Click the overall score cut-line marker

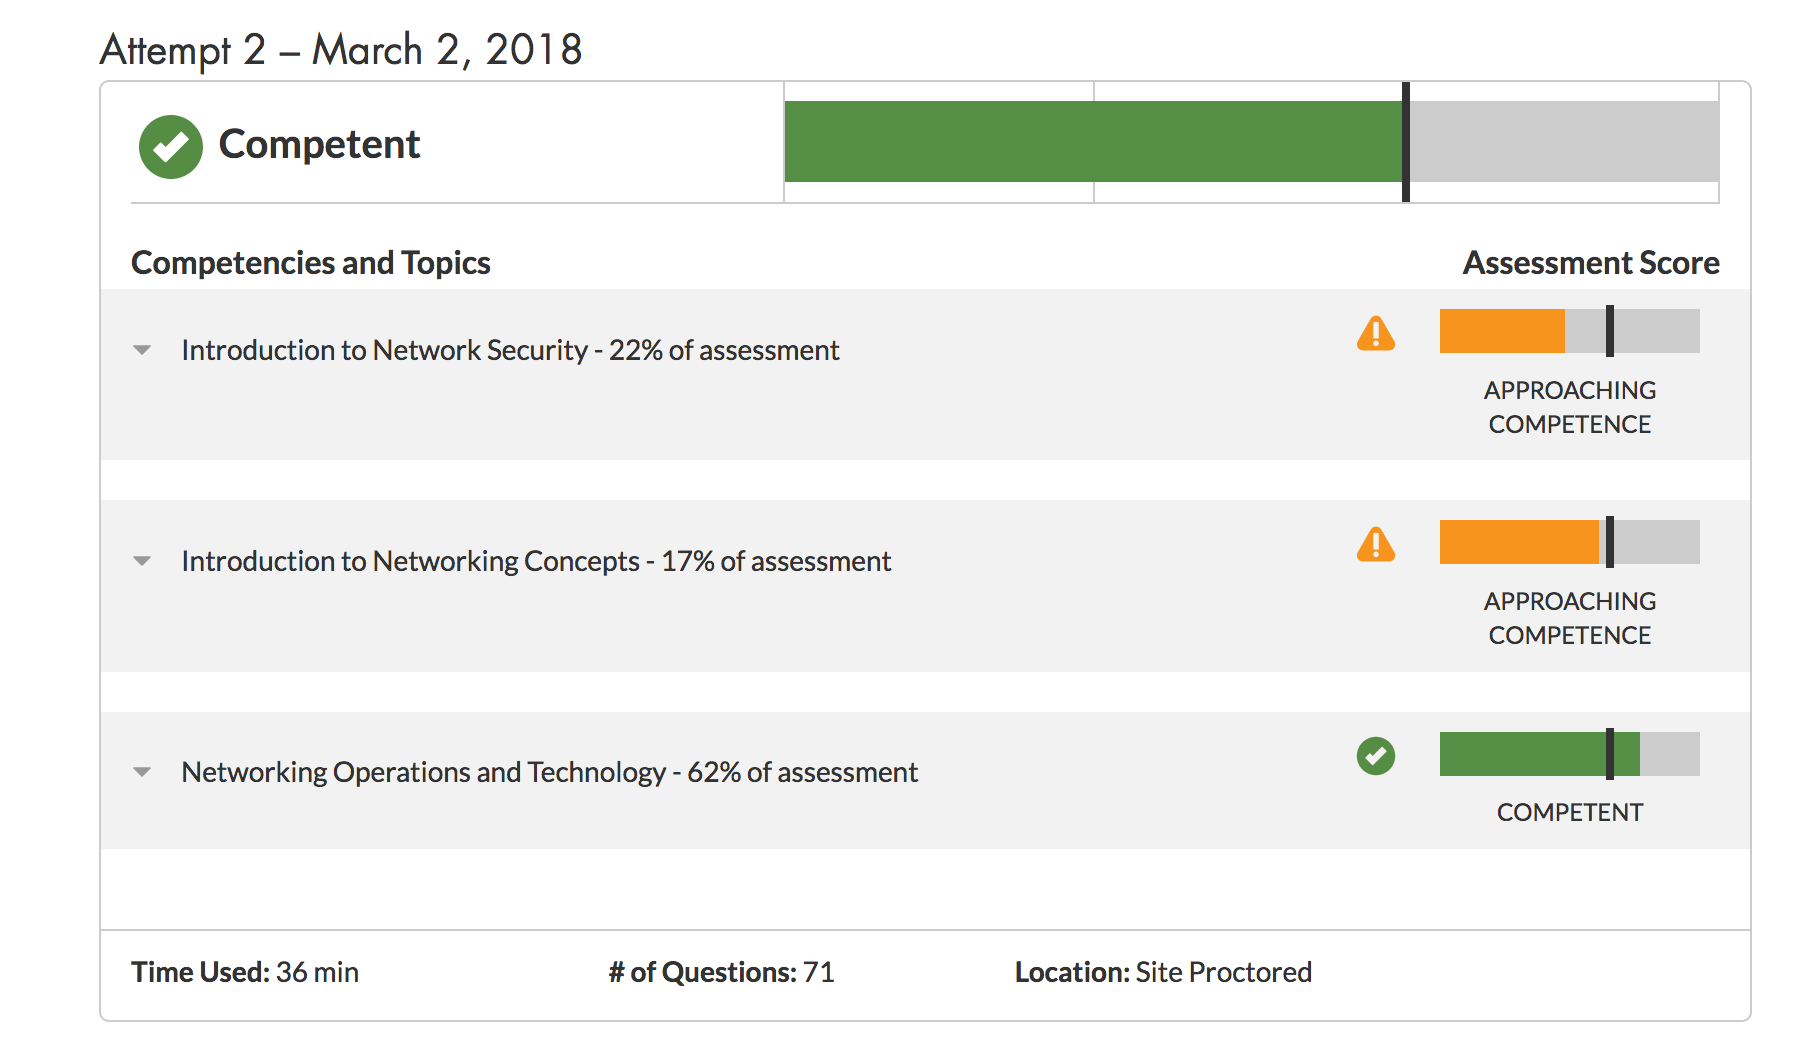pyautogui.click(x=1406, y=142)
